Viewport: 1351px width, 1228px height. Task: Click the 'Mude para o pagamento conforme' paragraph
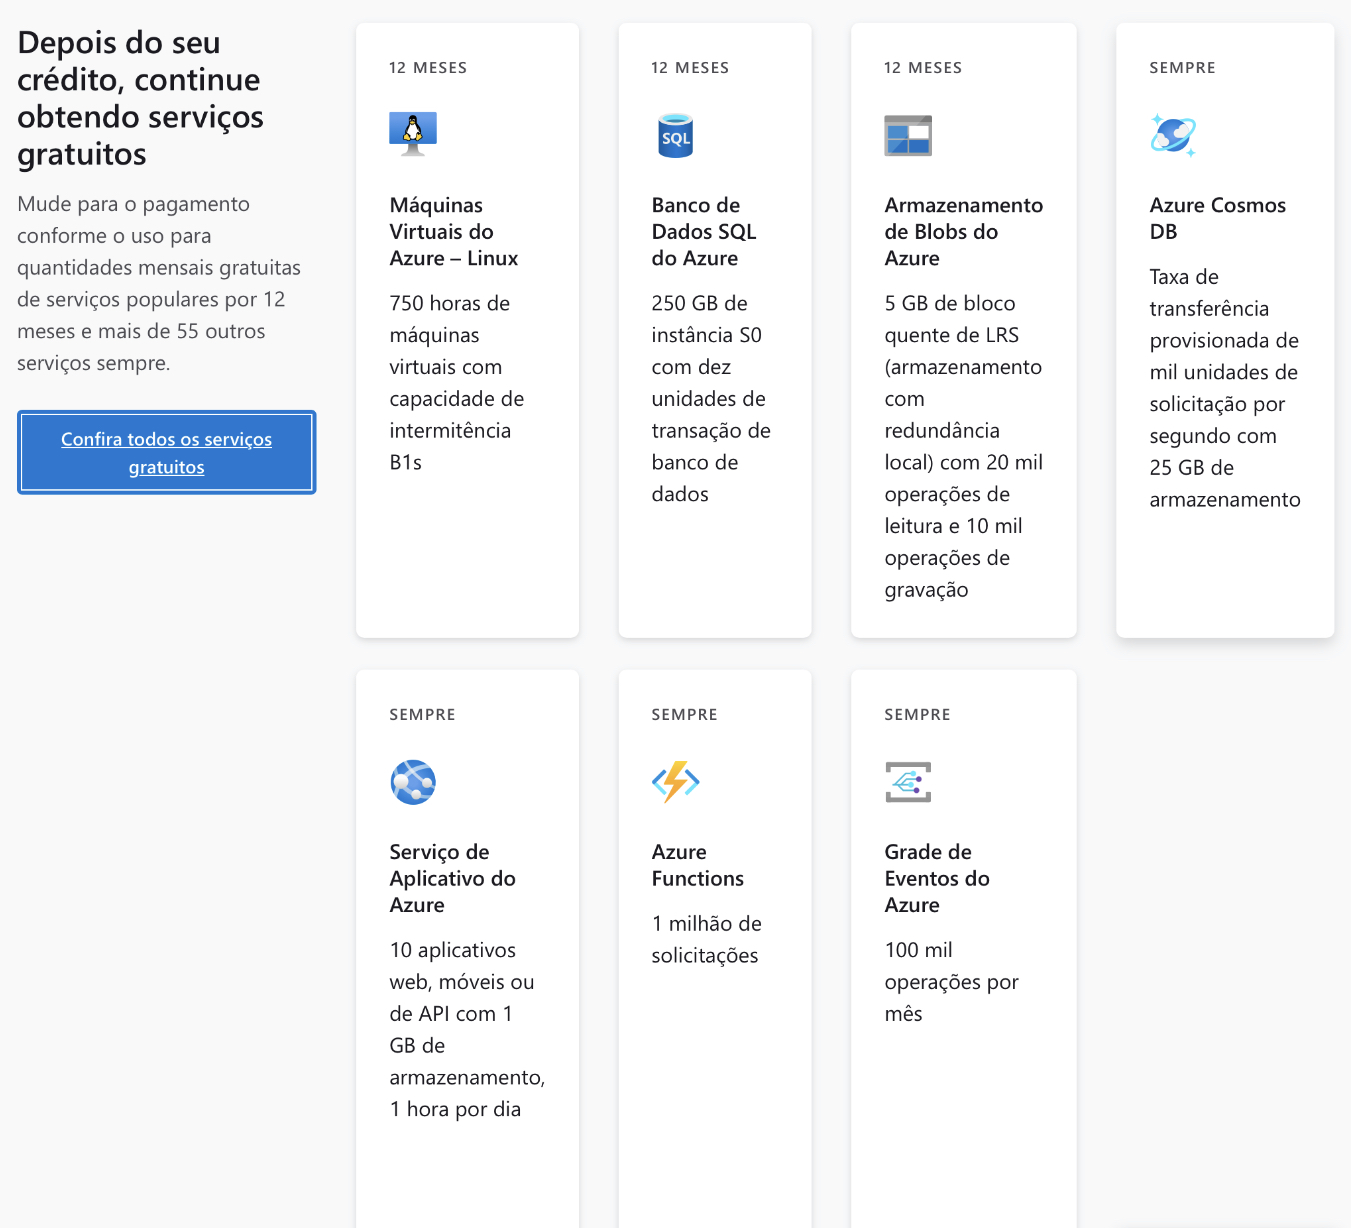click(x=159, y=283)
